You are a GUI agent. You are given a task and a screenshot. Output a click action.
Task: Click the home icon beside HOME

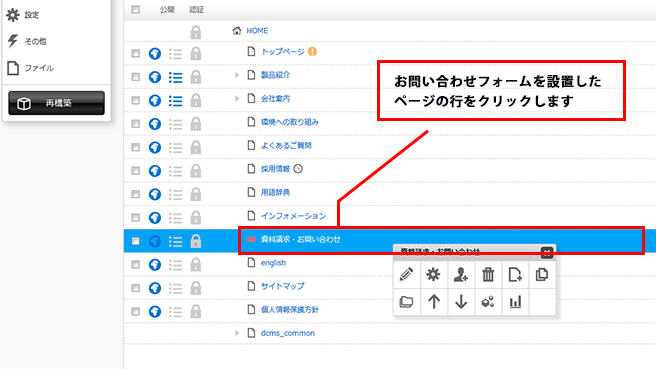[x=237, y=31]
